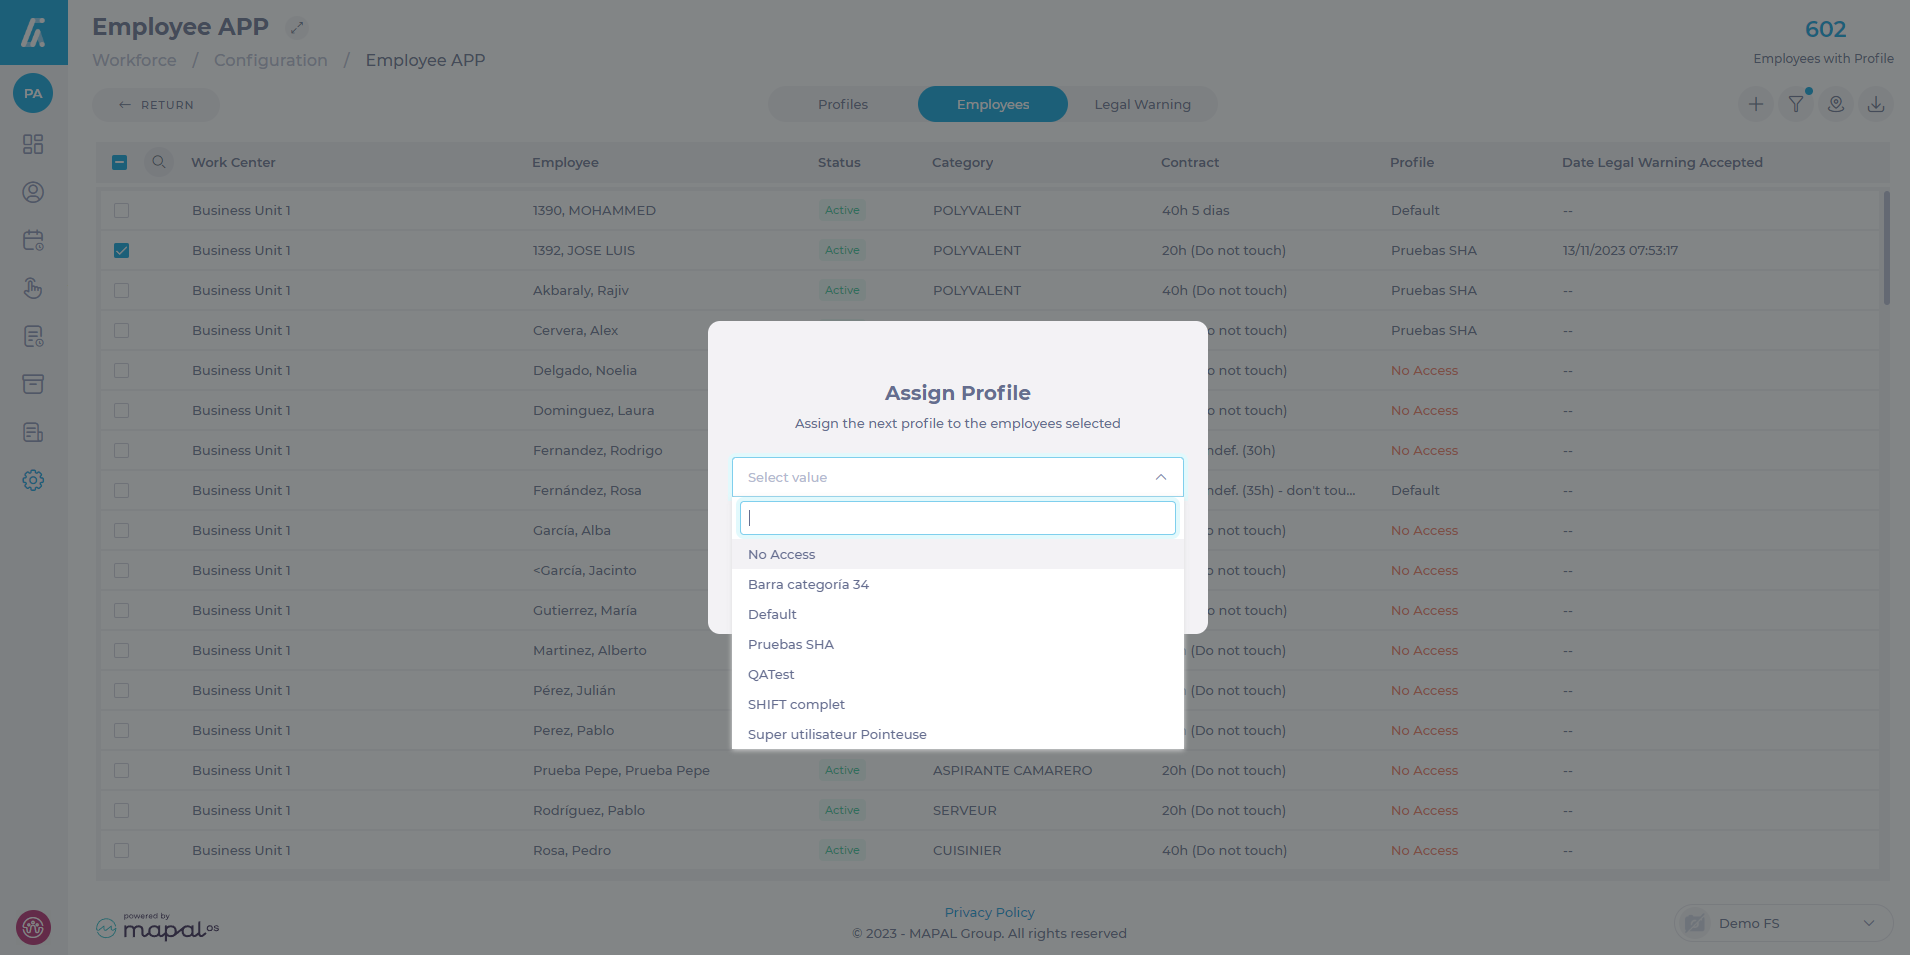This screenshot has height=955, width=1910.
Task: Open the filter icon in toolbar
Action: tap(1795, 104)
